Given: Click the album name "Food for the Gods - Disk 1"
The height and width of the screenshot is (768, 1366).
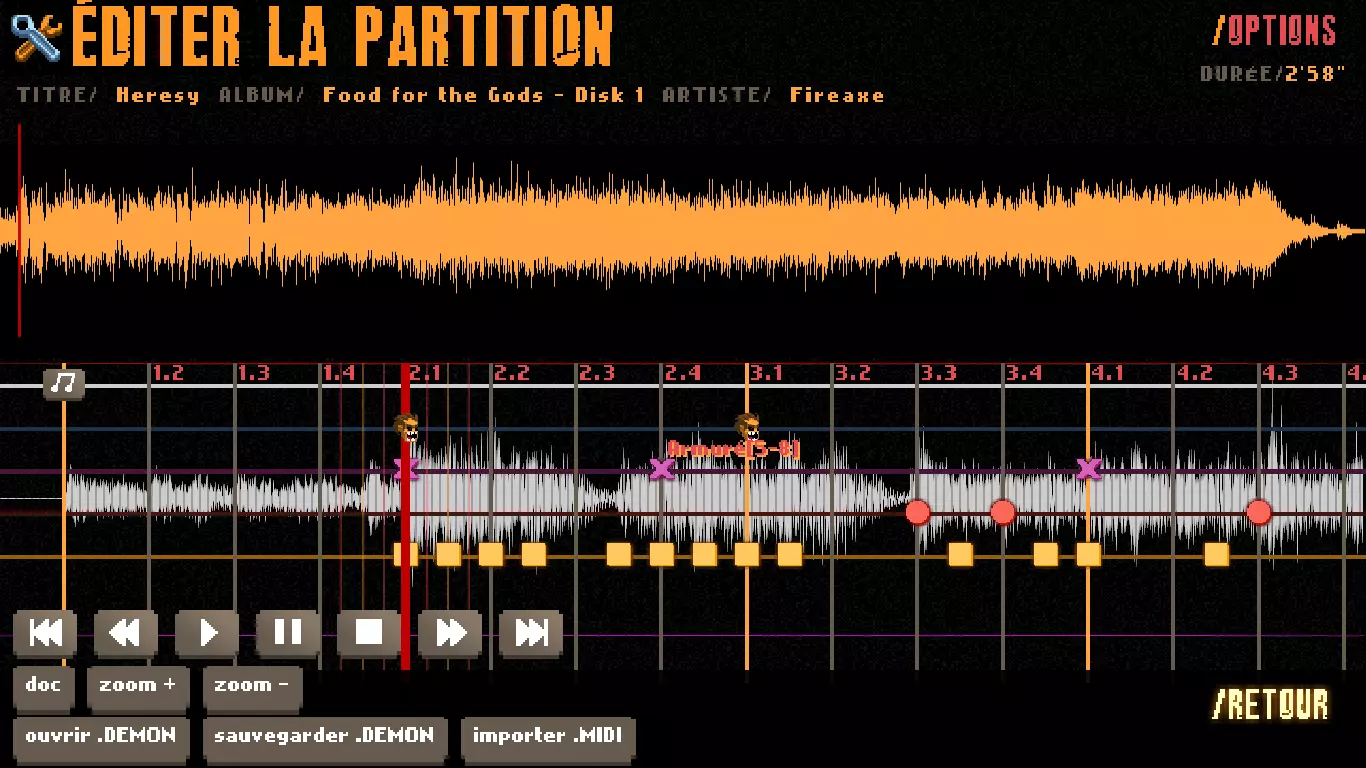Looking at the screenshot, I should 484,96.
